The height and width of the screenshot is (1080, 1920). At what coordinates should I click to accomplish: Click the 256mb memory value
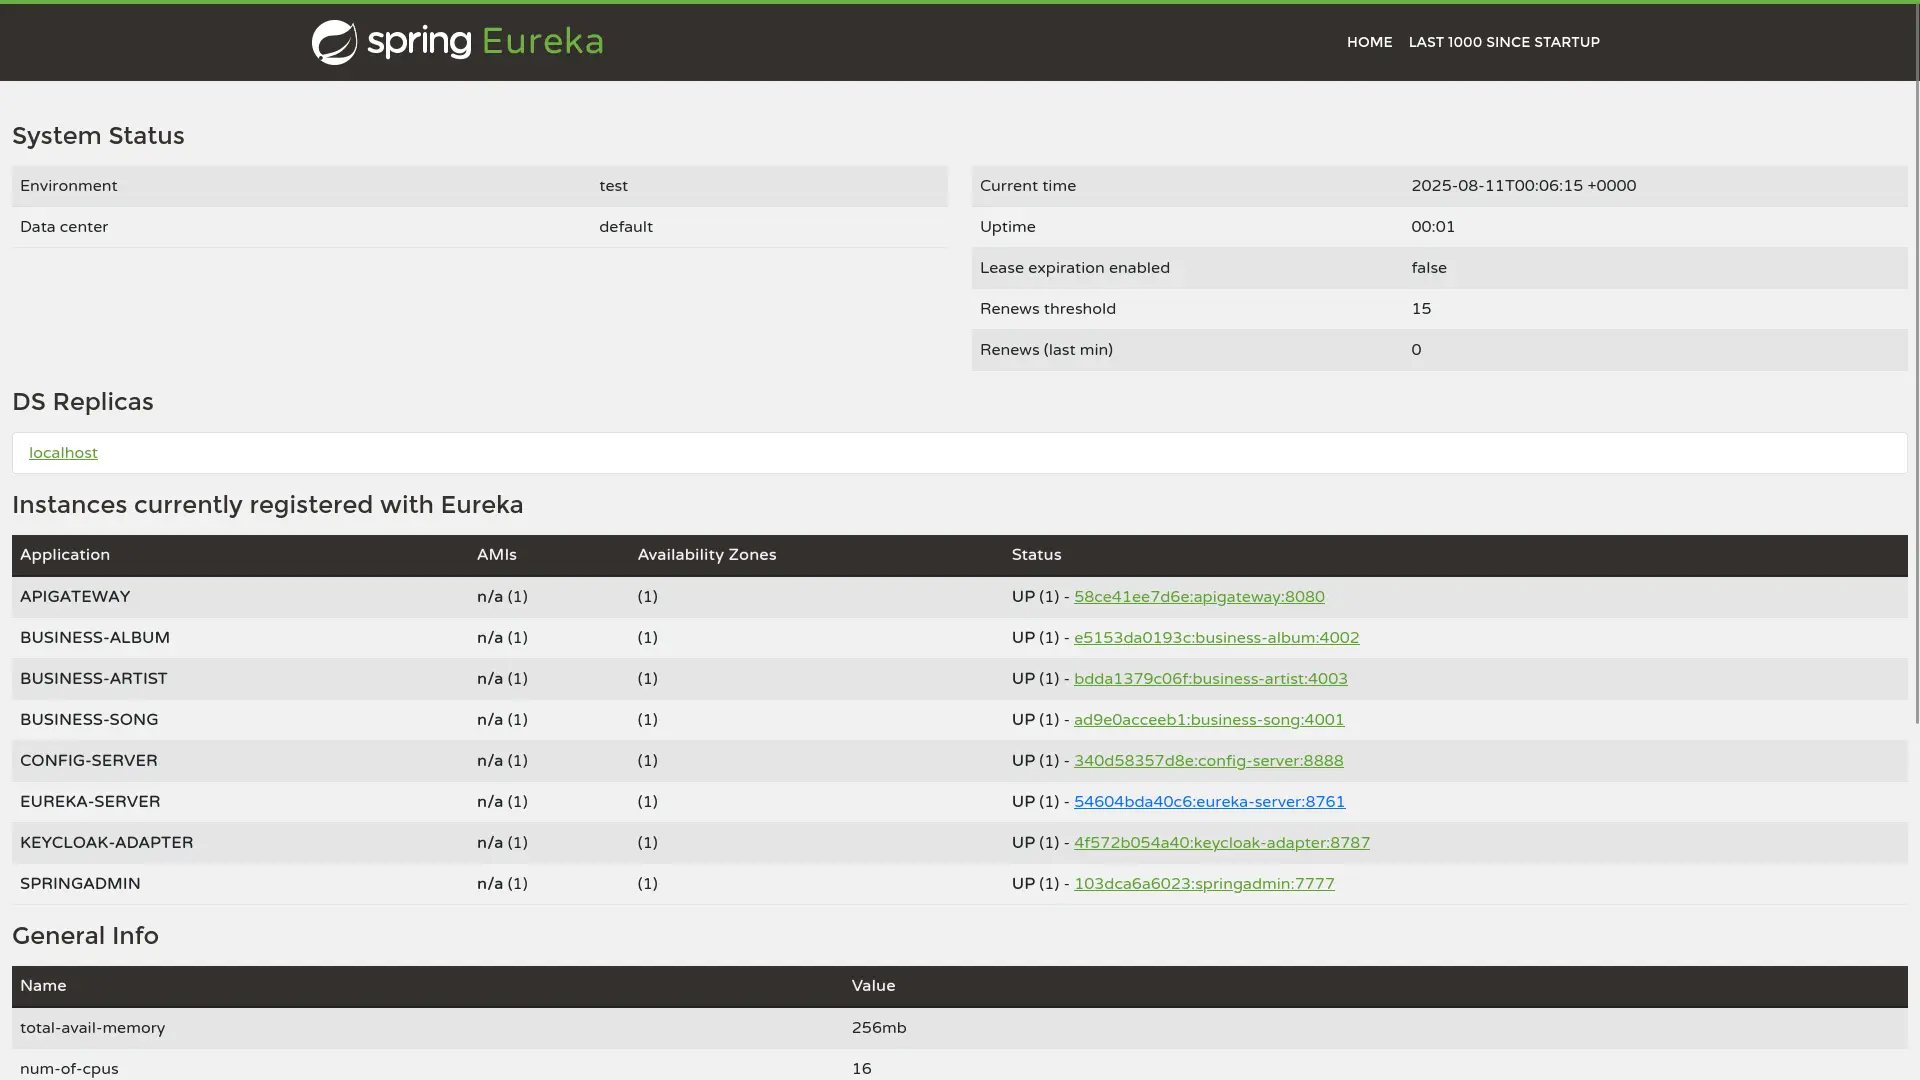click(x=879, y=1028)
